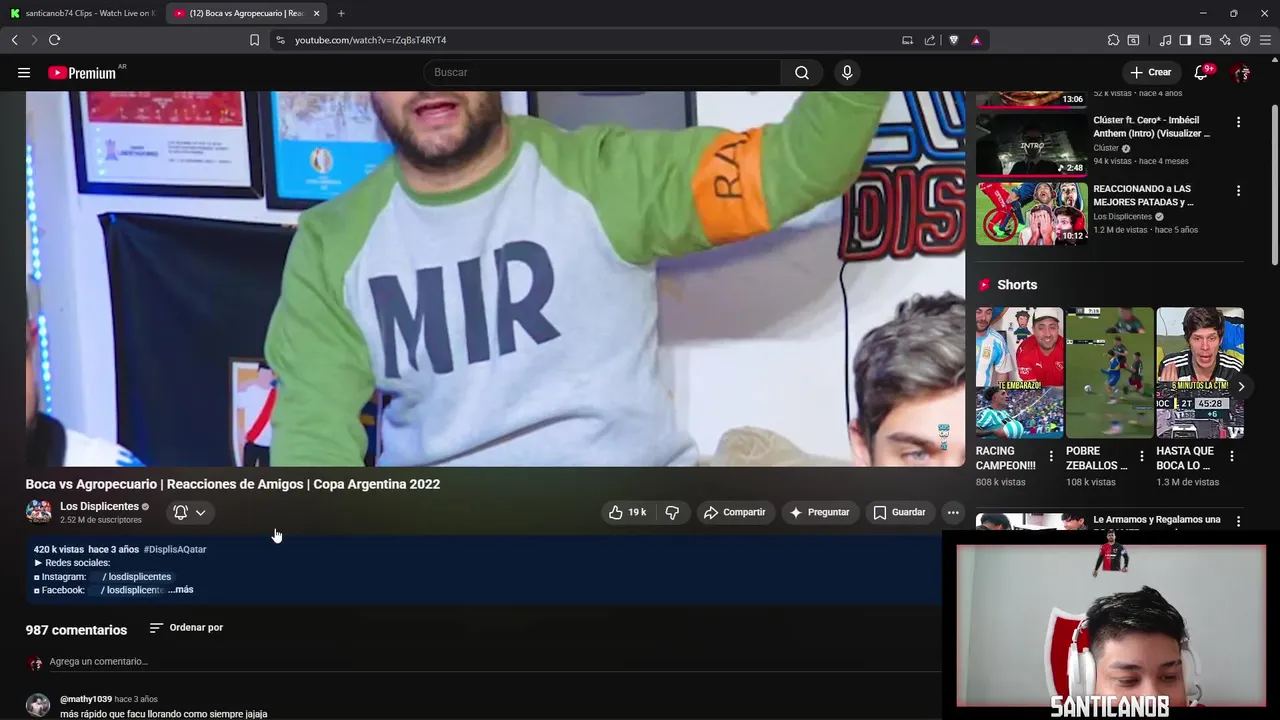The height and width of the screenshot is (720, 1280).
Task: Show next Shorts with the right arrow
Action: [x=1241, y=386]
